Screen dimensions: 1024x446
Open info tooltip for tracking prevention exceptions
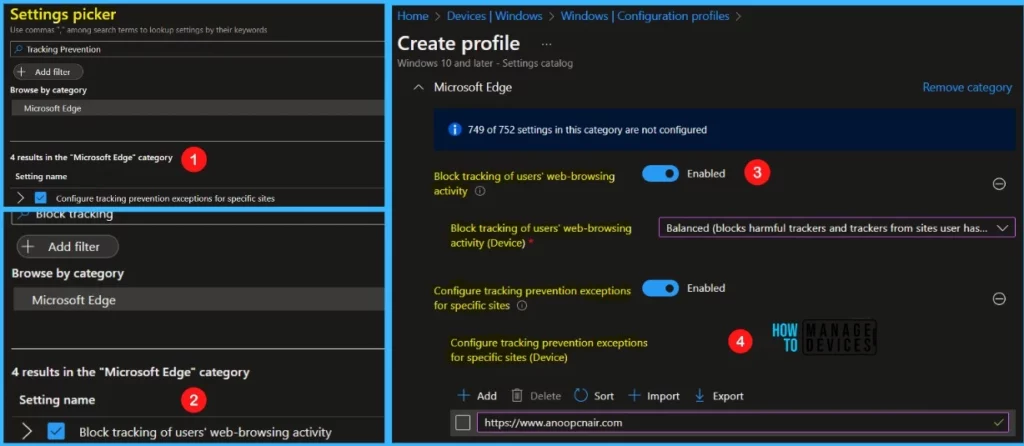522,305
